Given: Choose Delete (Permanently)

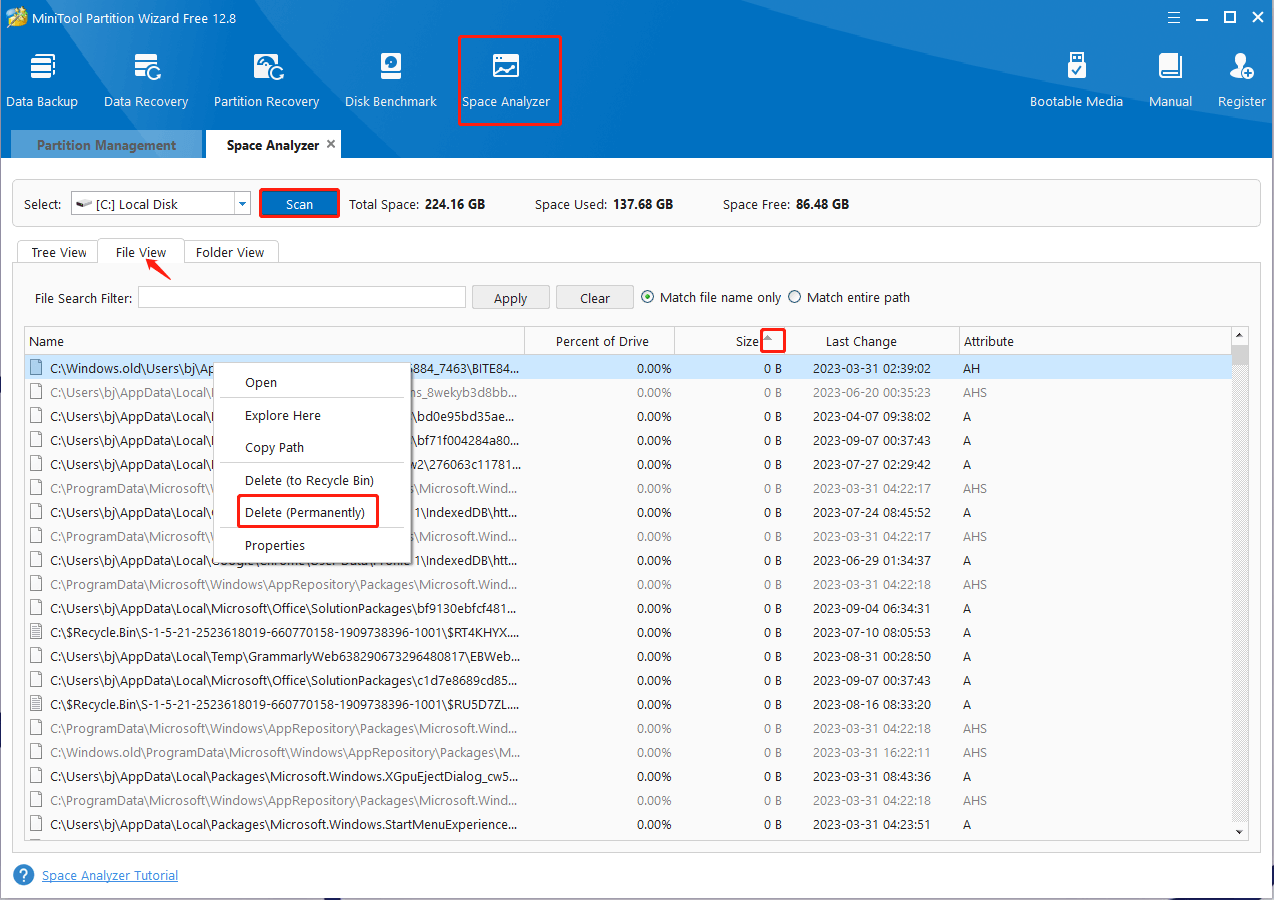Looking at the screenshot, I should [x=312, y=512].
